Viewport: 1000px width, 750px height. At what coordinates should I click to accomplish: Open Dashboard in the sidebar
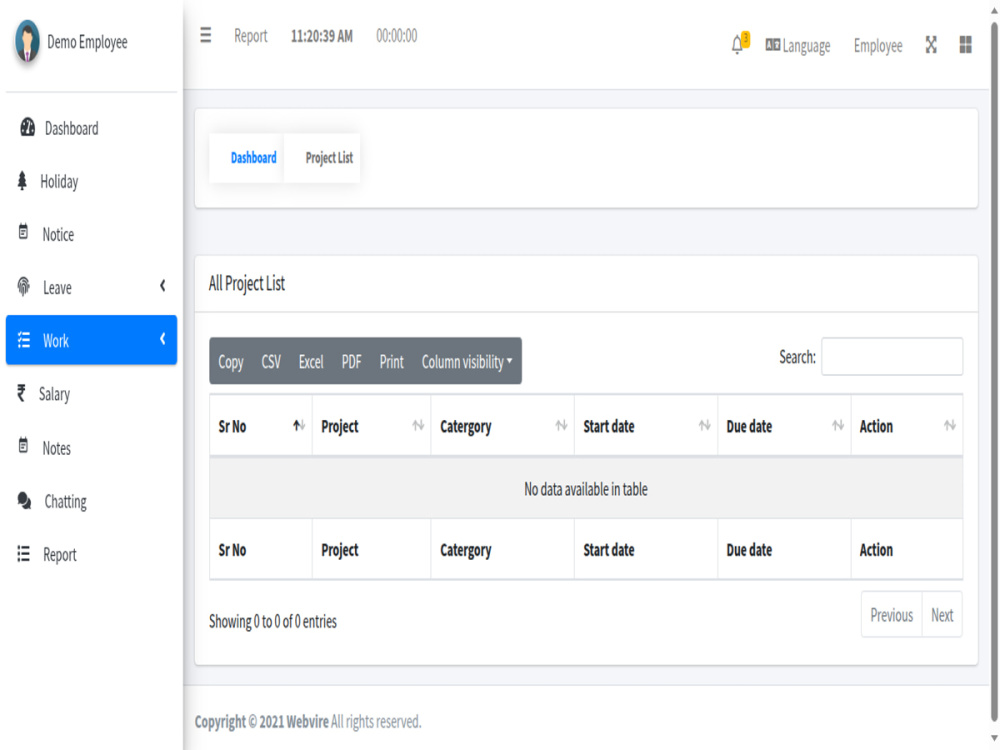pos(91,128)
